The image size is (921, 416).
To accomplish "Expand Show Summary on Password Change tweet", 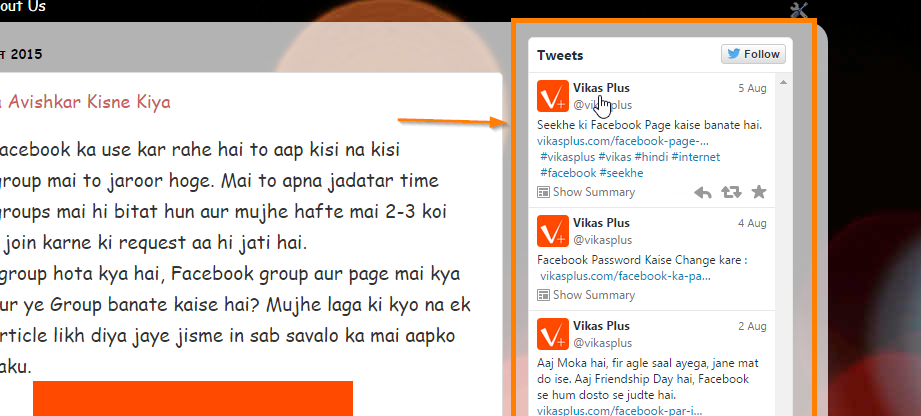I will coord(586,295).
